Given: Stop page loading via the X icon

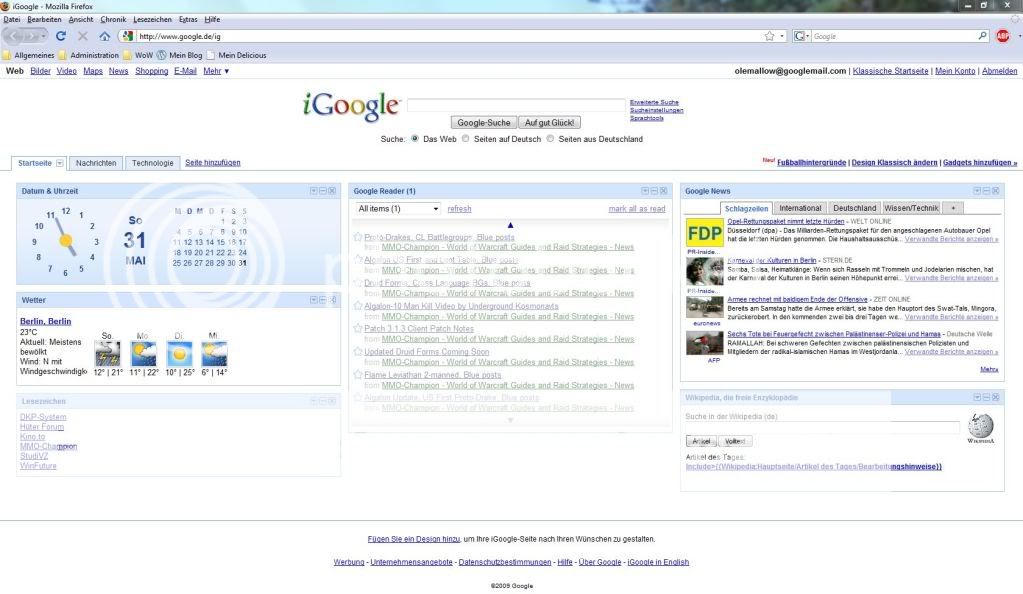Looking at the screenshot, I should (x=83, y=36).
